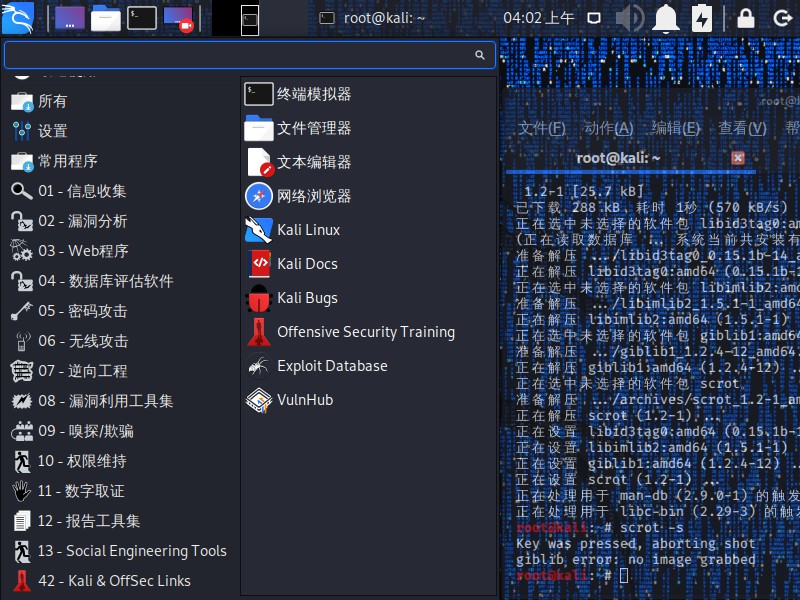
Task: Open 01 - 信息收集 category
Action: pos(120,191)
